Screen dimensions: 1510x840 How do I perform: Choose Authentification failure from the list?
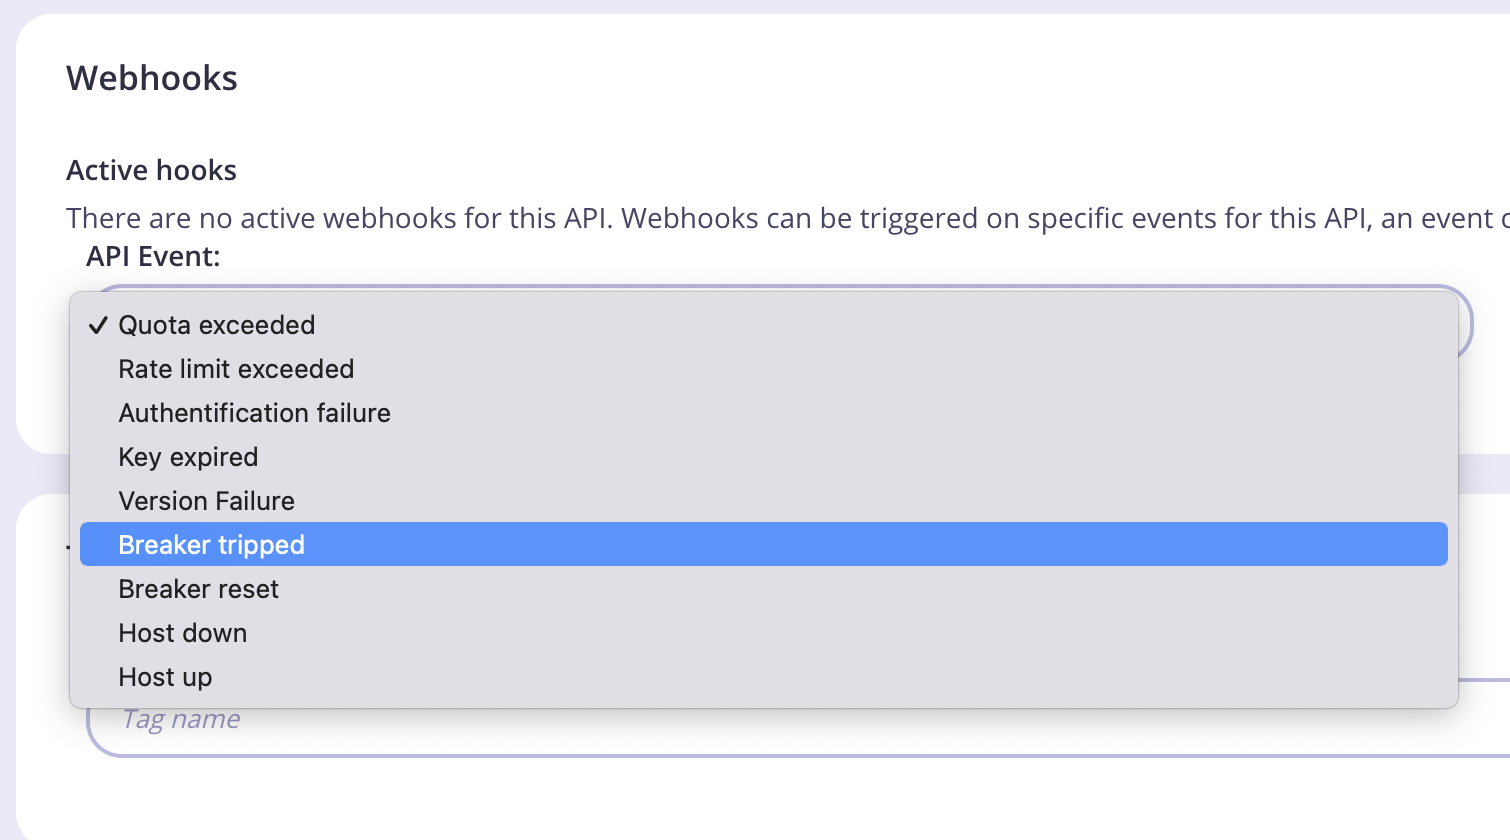[254, 412]
